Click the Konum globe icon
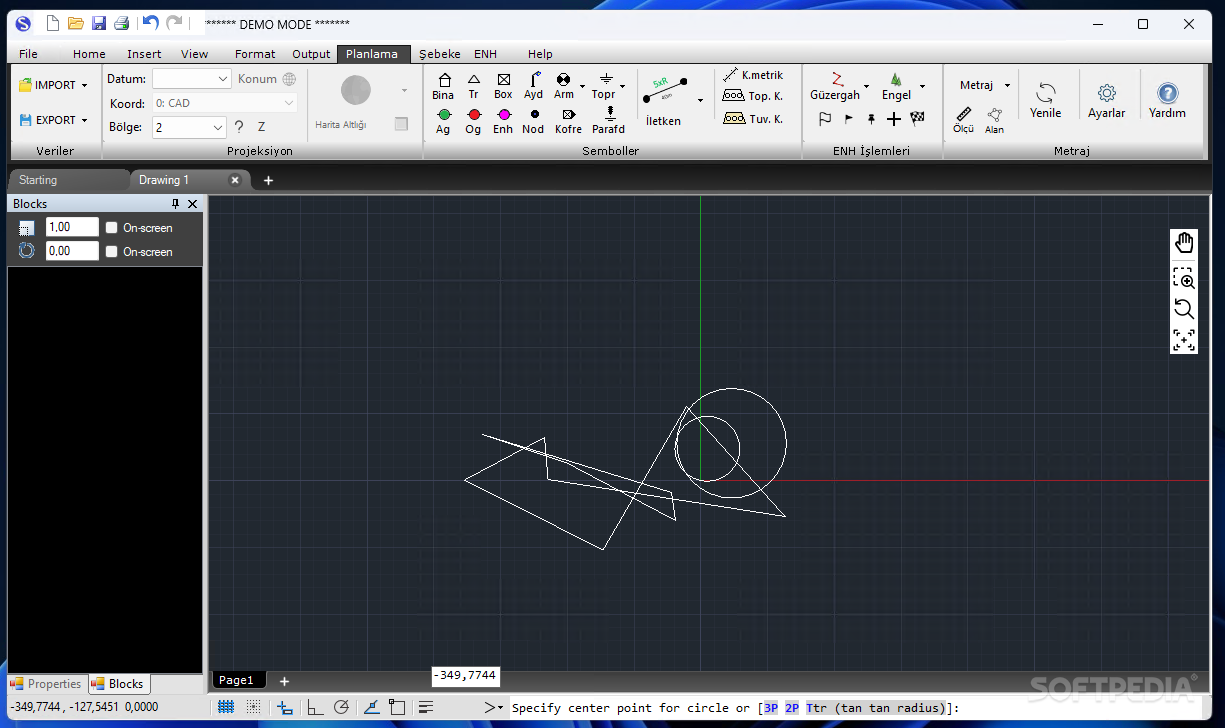The image size is (1225, 728). tap(289, 79)
